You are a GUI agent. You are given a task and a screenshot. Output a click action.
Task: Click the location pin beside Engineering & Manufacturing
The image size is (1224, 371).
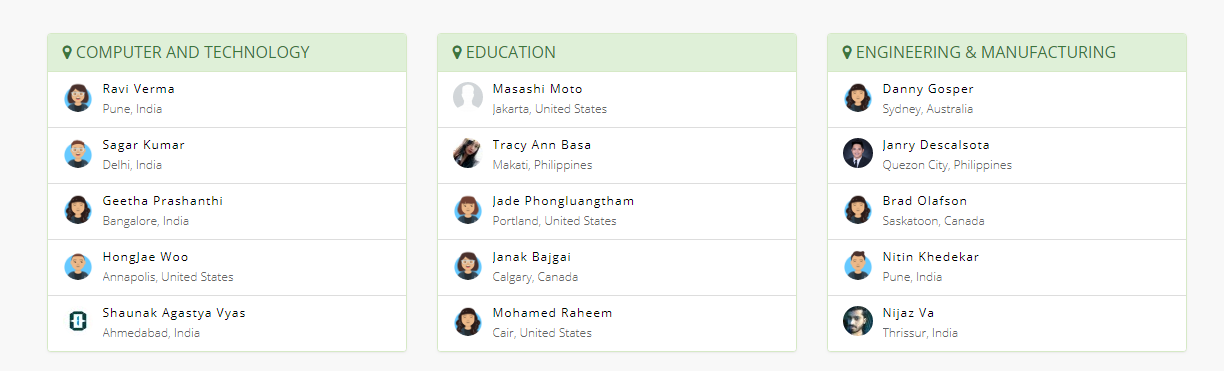(847, 52)
